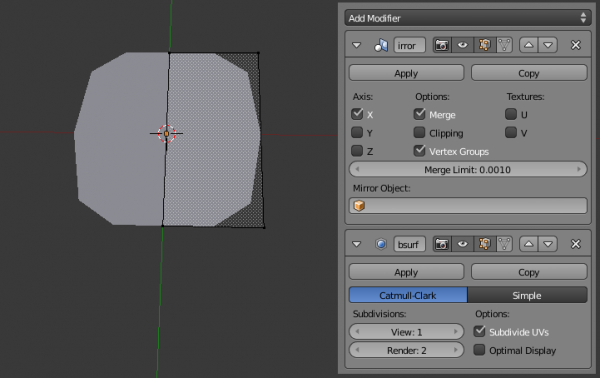The image size is (600, 378).
Task: Toggle the Subdivide UVs checkbox
Action: 479,331
